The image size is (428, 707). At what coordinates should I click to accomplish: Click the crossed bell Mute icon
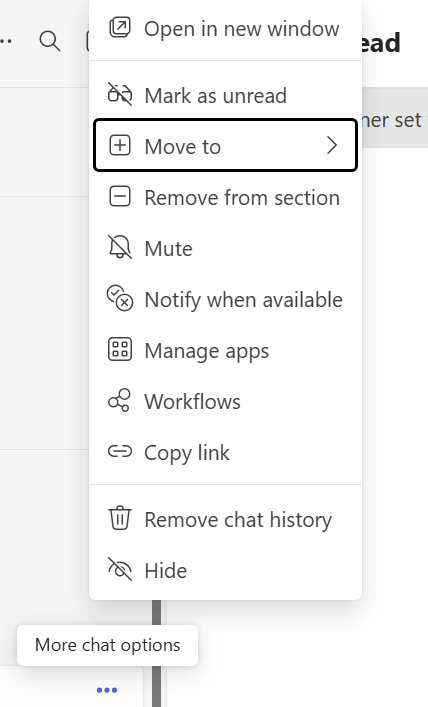[120, 247]
